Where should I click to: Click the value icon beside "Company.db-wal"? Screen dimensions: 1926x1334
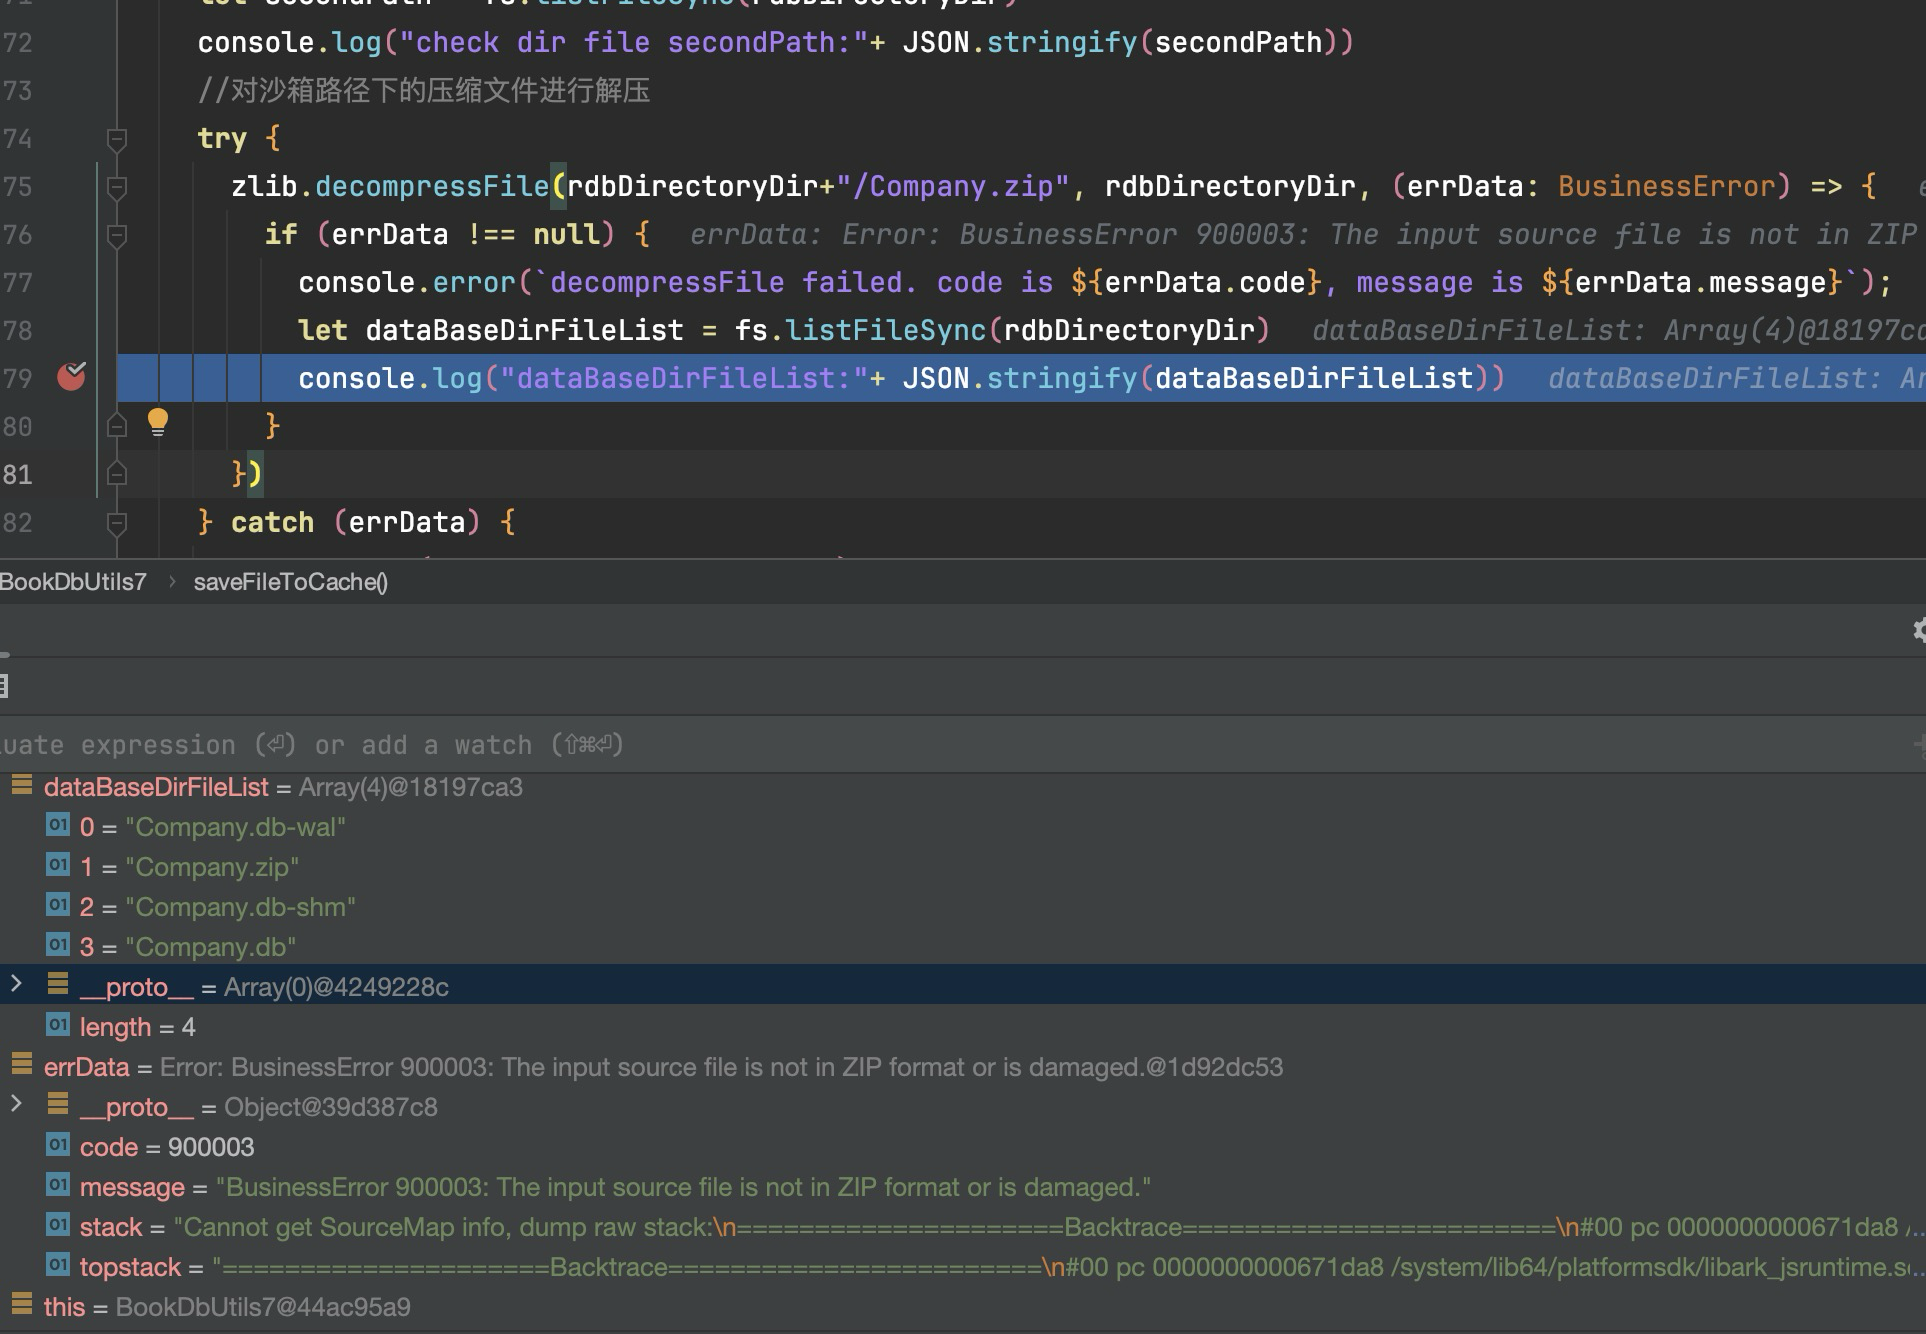58,825
